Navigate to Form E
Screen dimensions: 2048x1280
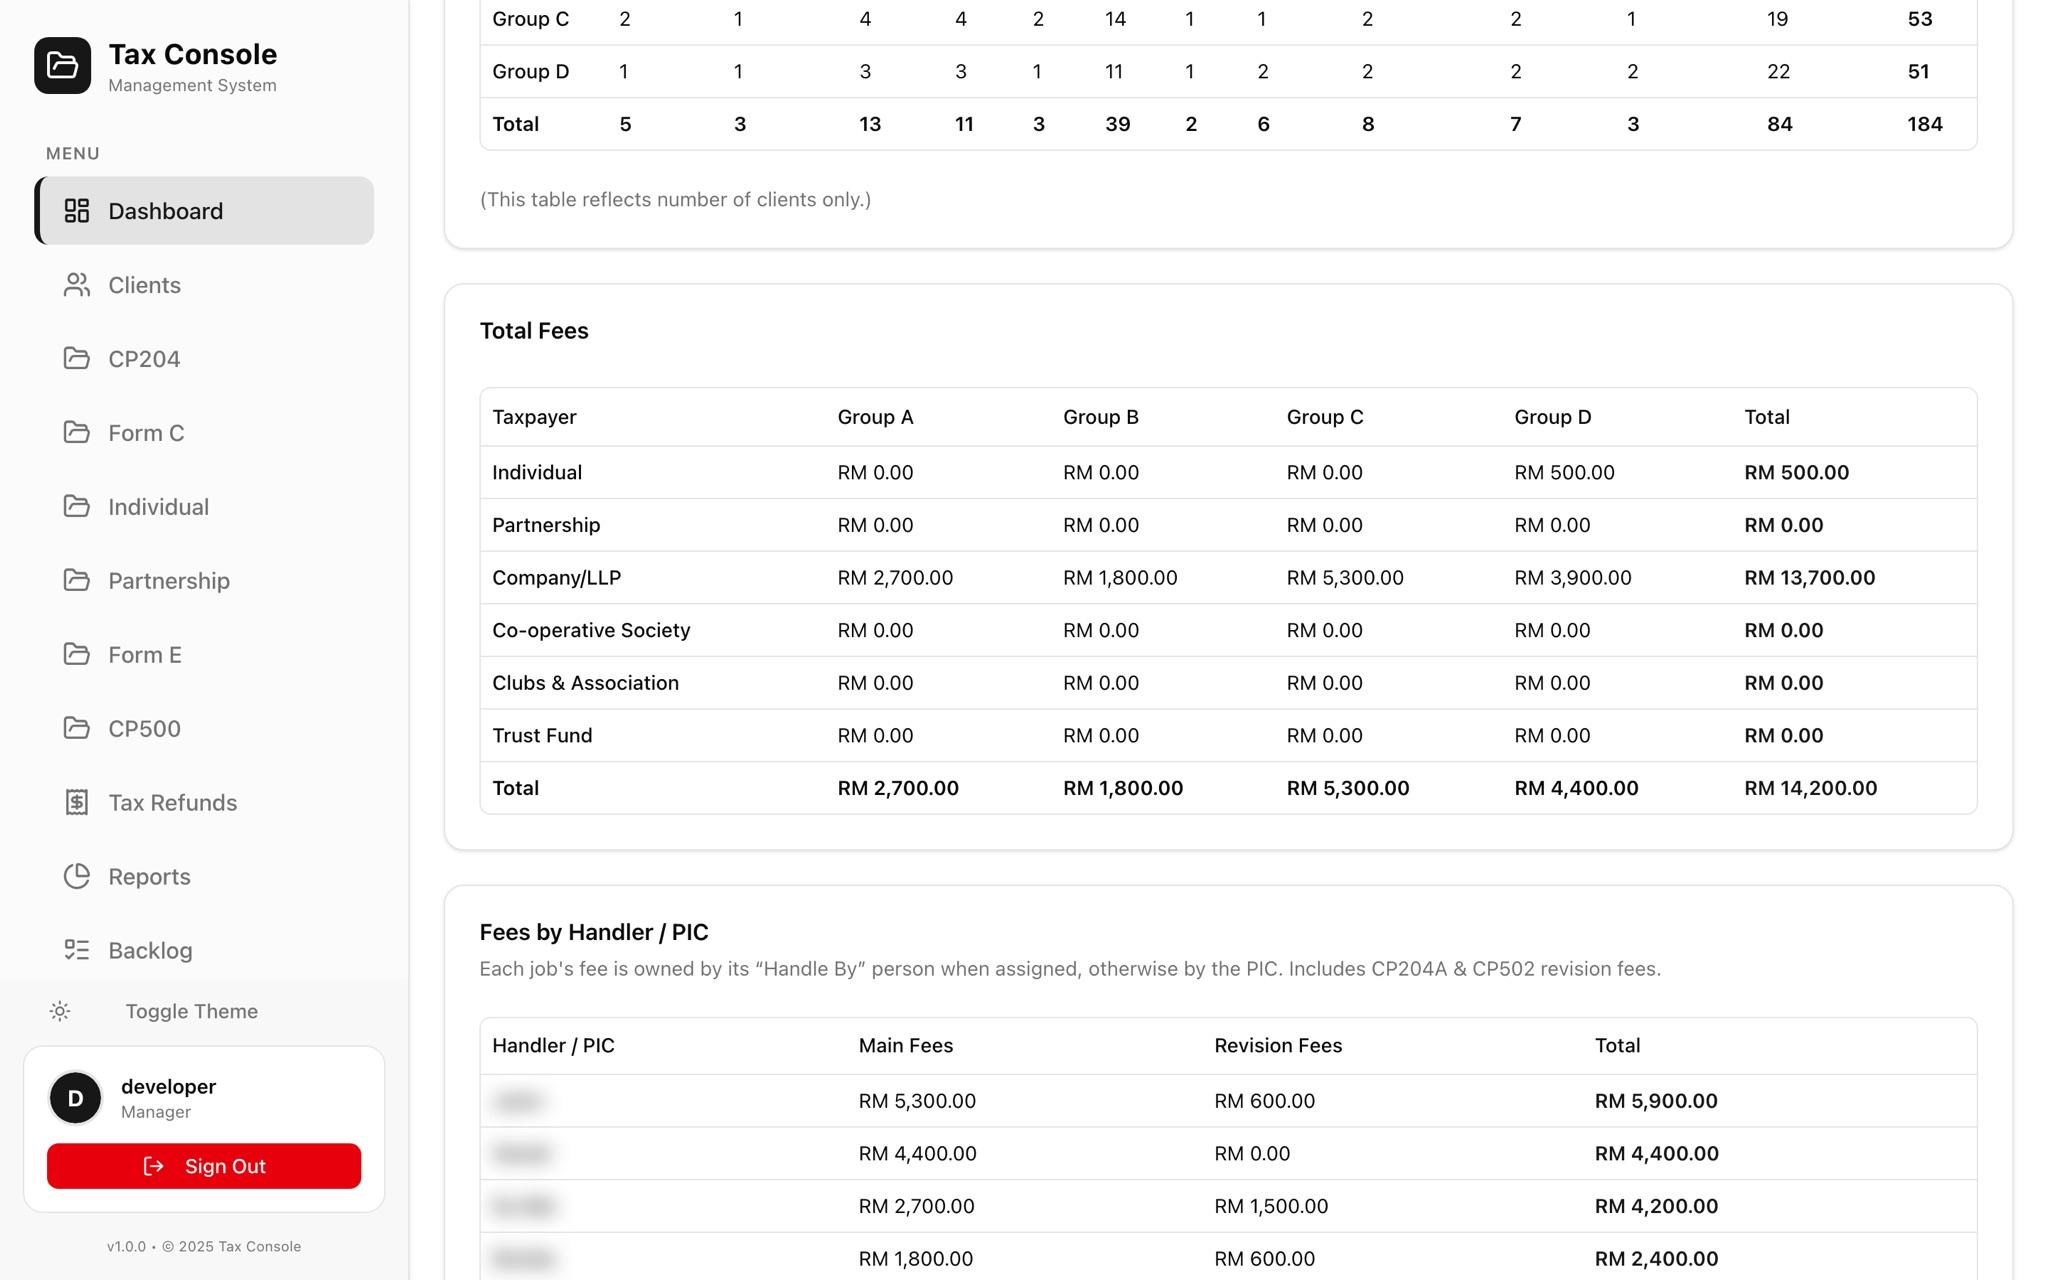pyautogui.click(x=204, y=655)
